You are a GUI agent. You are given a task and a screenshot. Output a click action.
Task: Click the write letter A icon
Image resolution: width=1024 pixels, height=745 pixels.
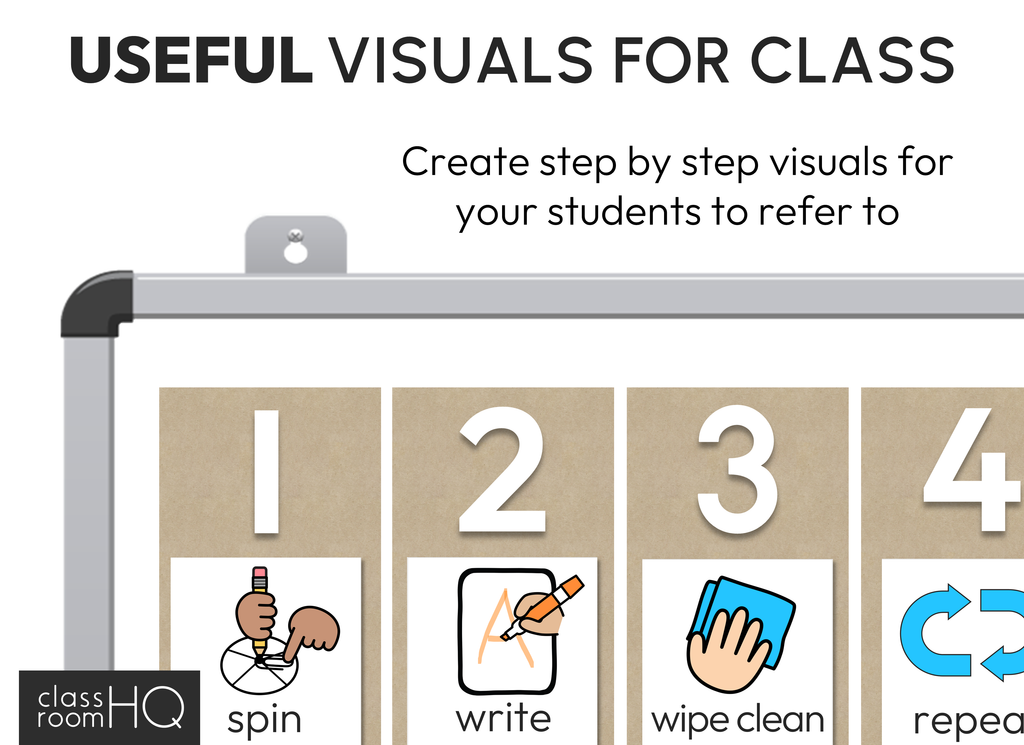click(x=516, y=629)
